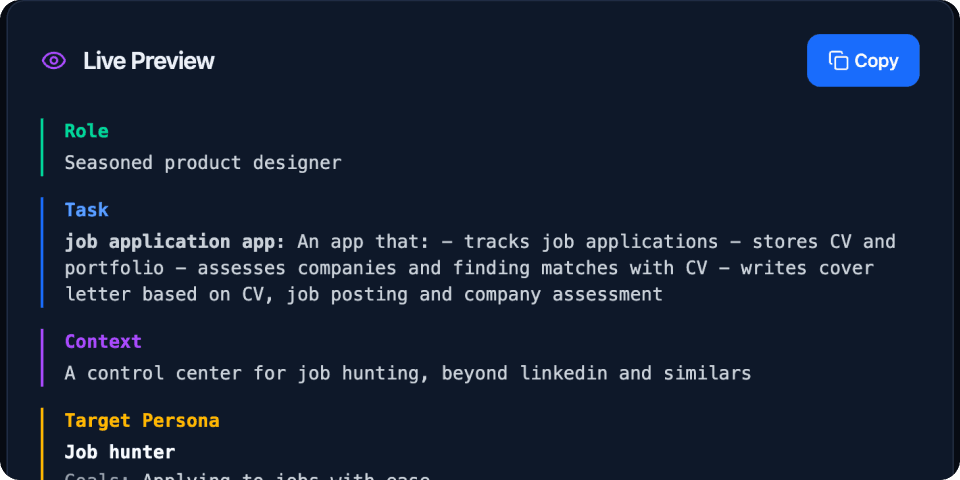Select the purple Context section label
The image size is (960, 480).
click(x=103, y=342)
